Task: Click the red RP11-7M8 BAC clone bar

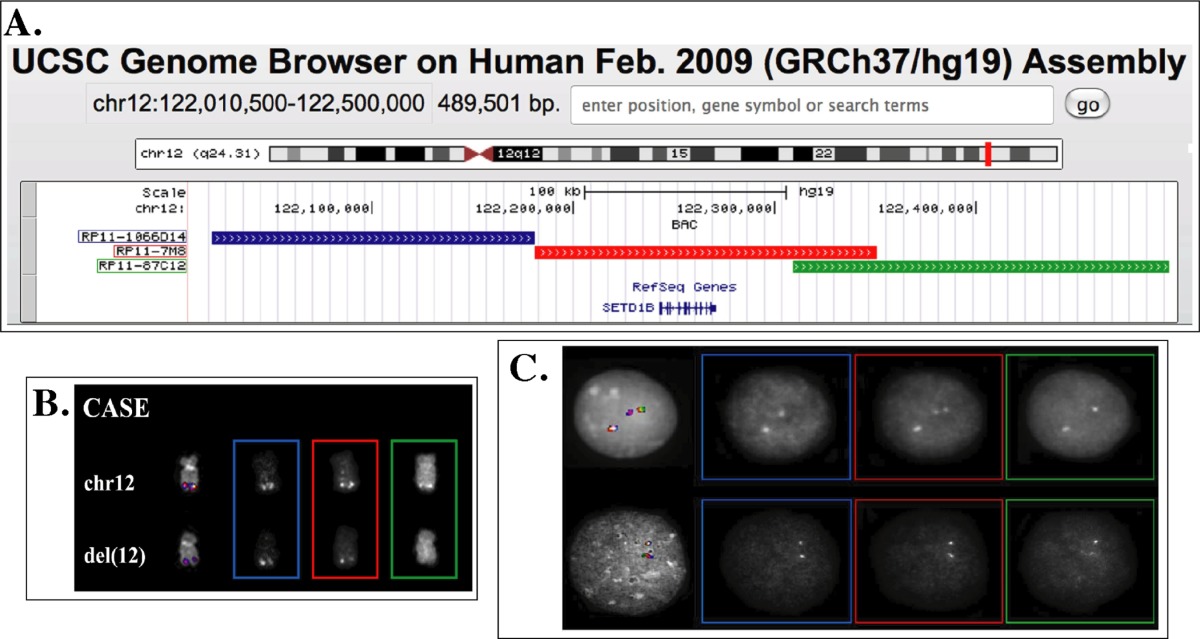Action: pyautogui.click(x=706, y=252)
